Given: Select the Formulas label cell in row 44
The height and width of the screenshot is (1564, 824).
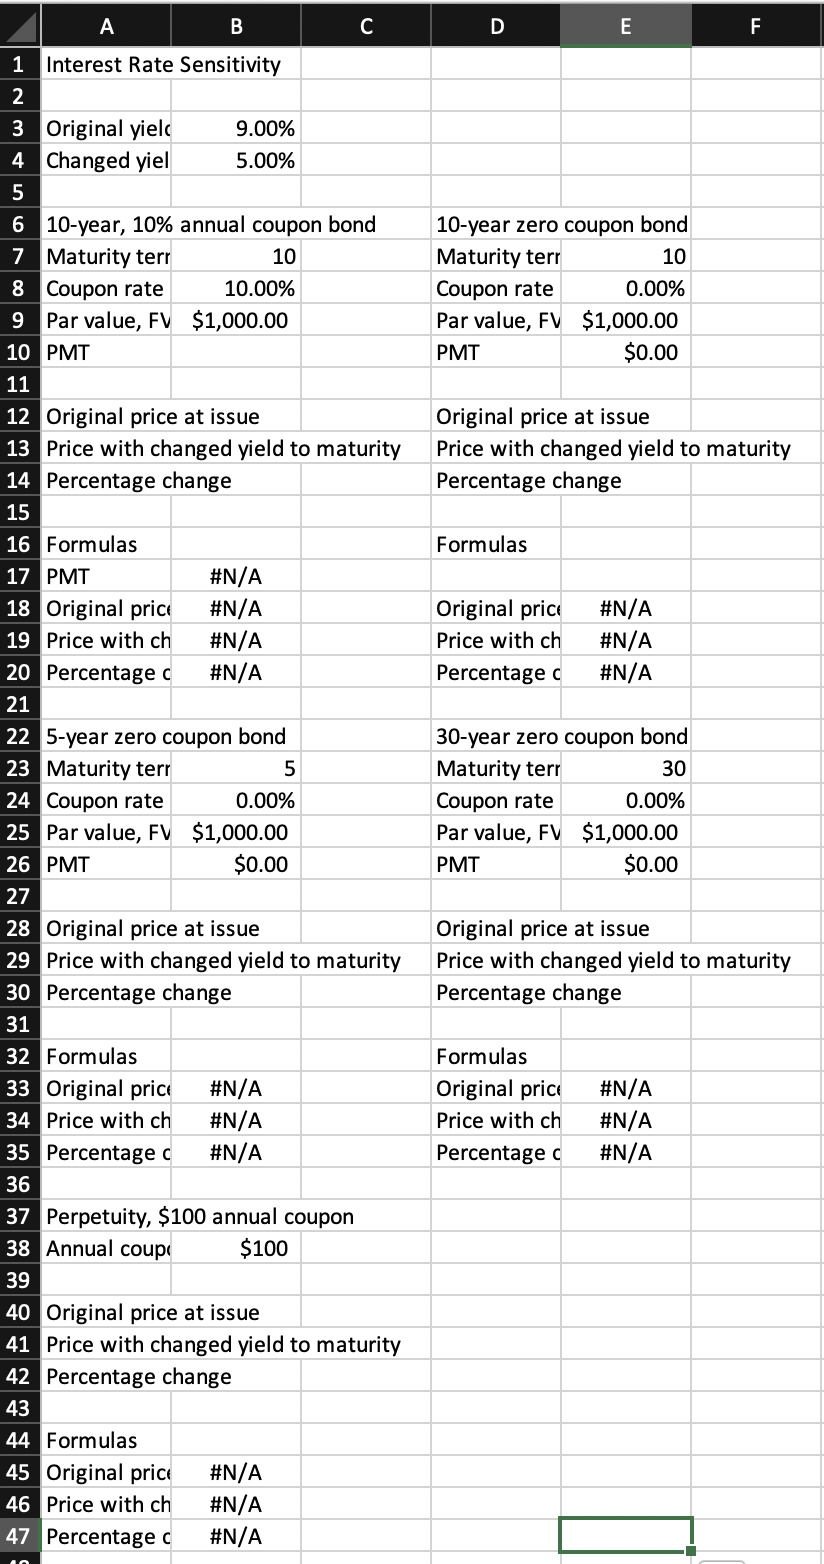Looking at the screenshot, I should click(x=106, y=1439).
